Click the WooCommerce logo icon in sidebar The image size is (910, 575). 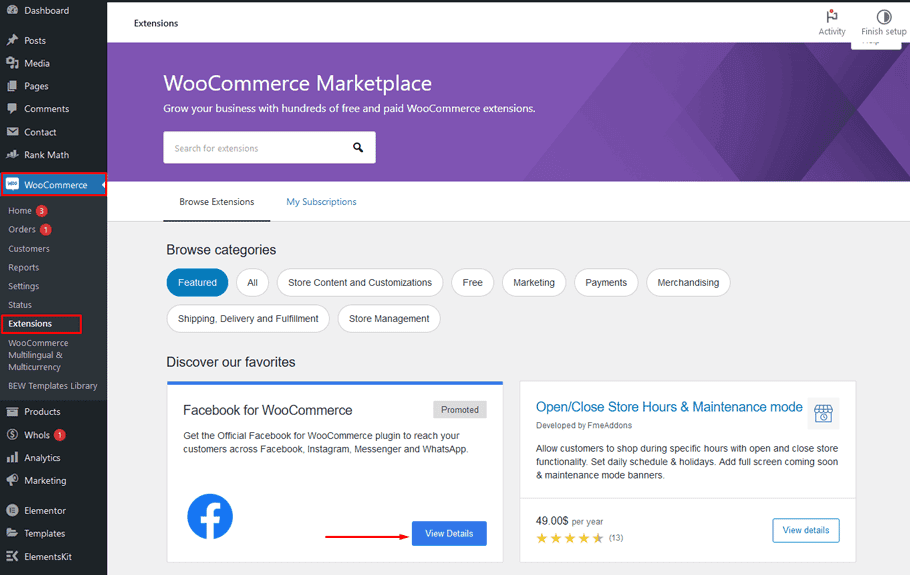pyautogui.click(x=12, y=185)
